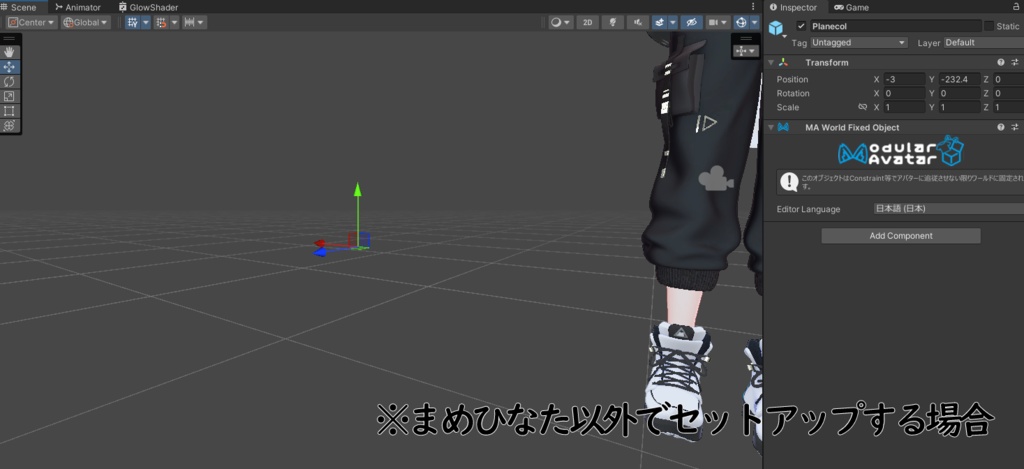
Task: Open MA World Fixed Object preset icon
Action: [1015, 127]
